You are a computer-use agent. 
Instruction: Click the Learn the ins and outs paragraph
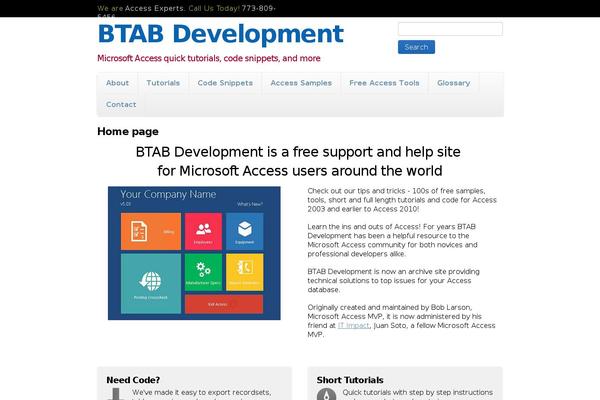(392, 240)
